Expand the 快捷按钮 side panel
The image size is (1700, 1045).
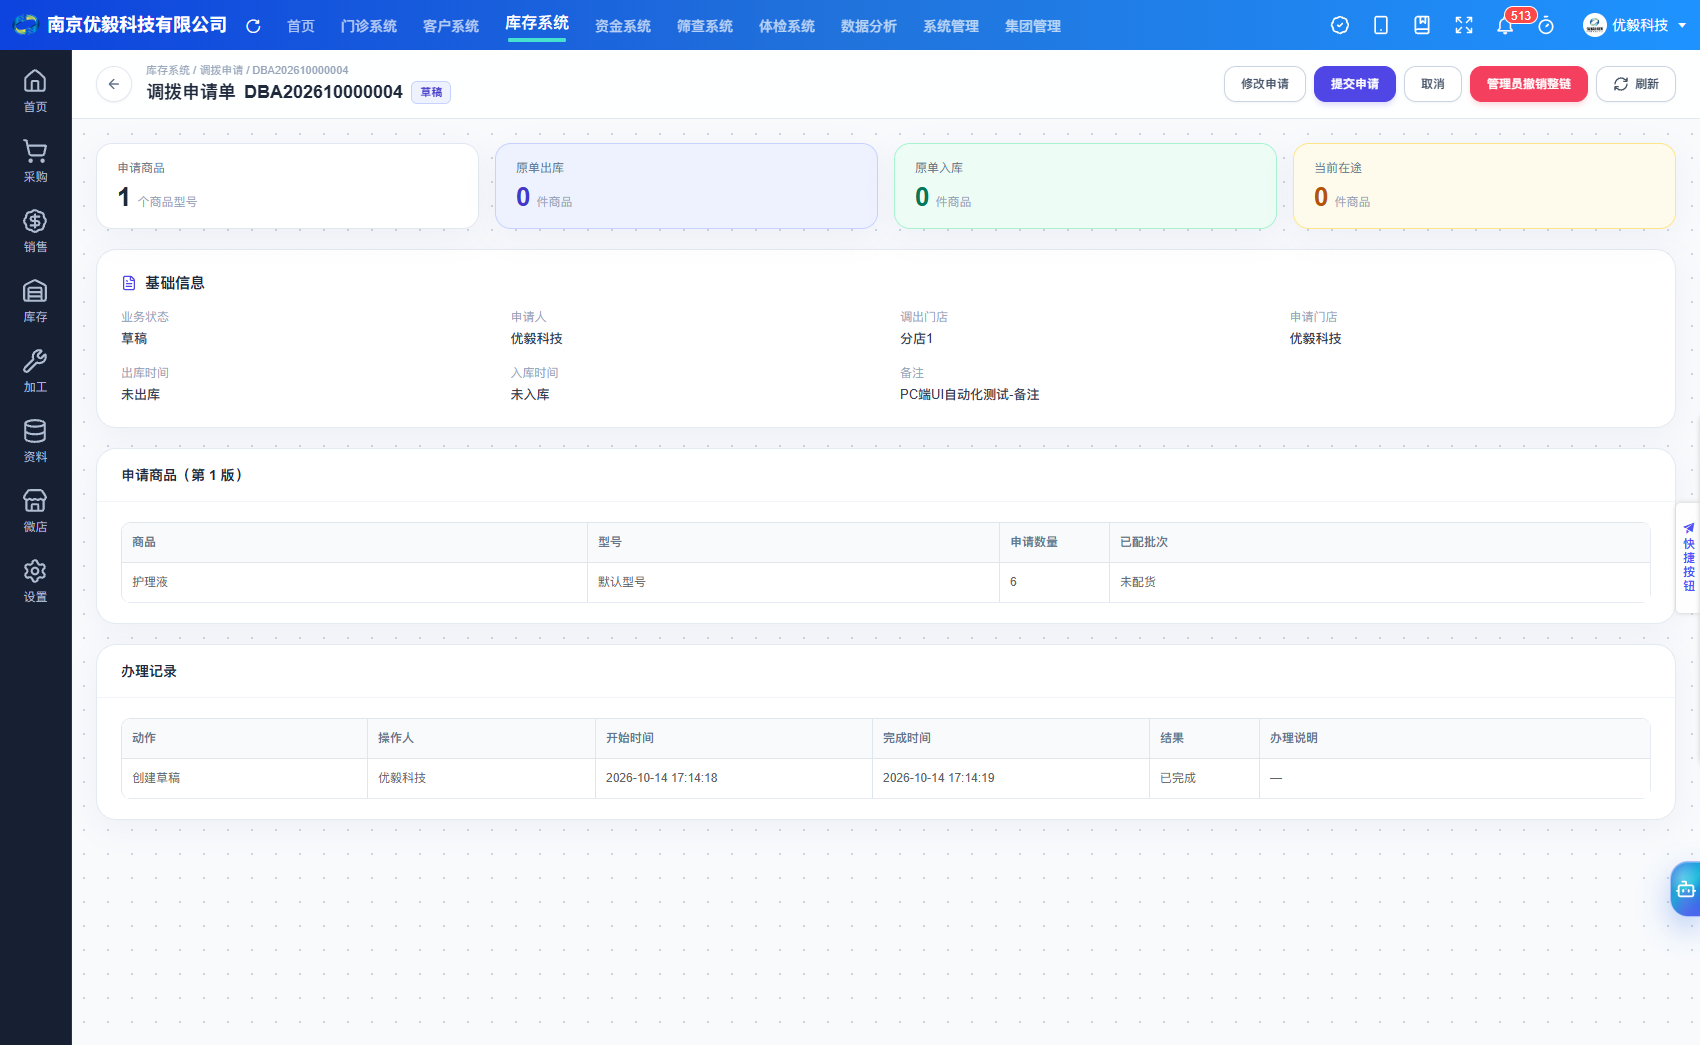tap(1688, 557)
